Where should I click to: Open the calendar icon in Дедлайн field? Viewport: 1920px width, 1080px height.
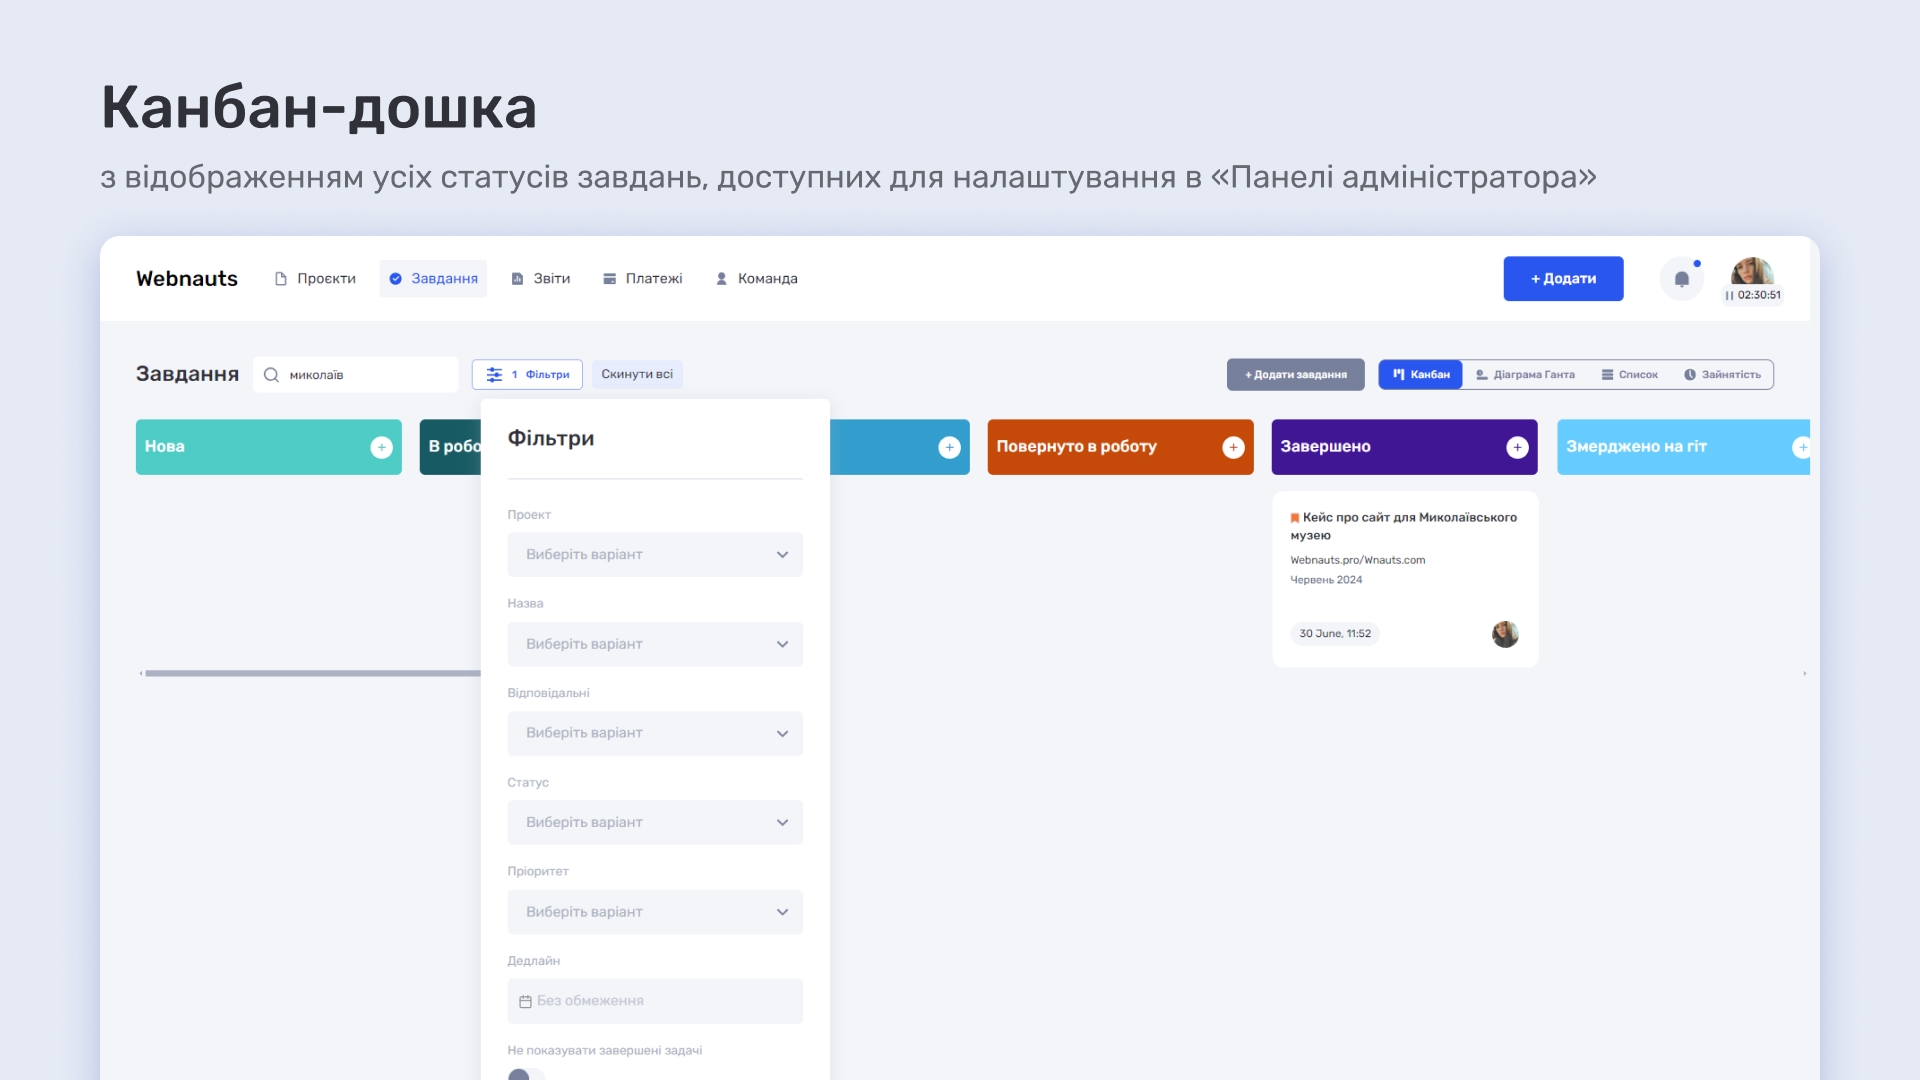[x=525, y=1000]
